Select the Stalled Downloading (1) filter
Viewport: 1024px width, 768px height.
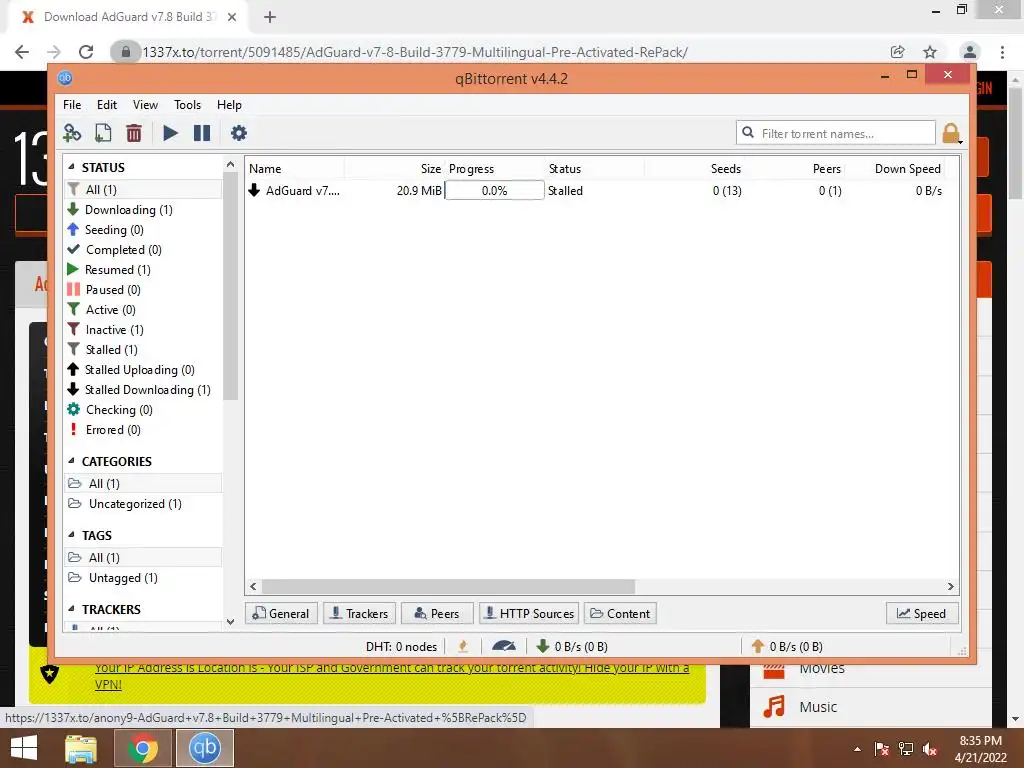(143, 390)
